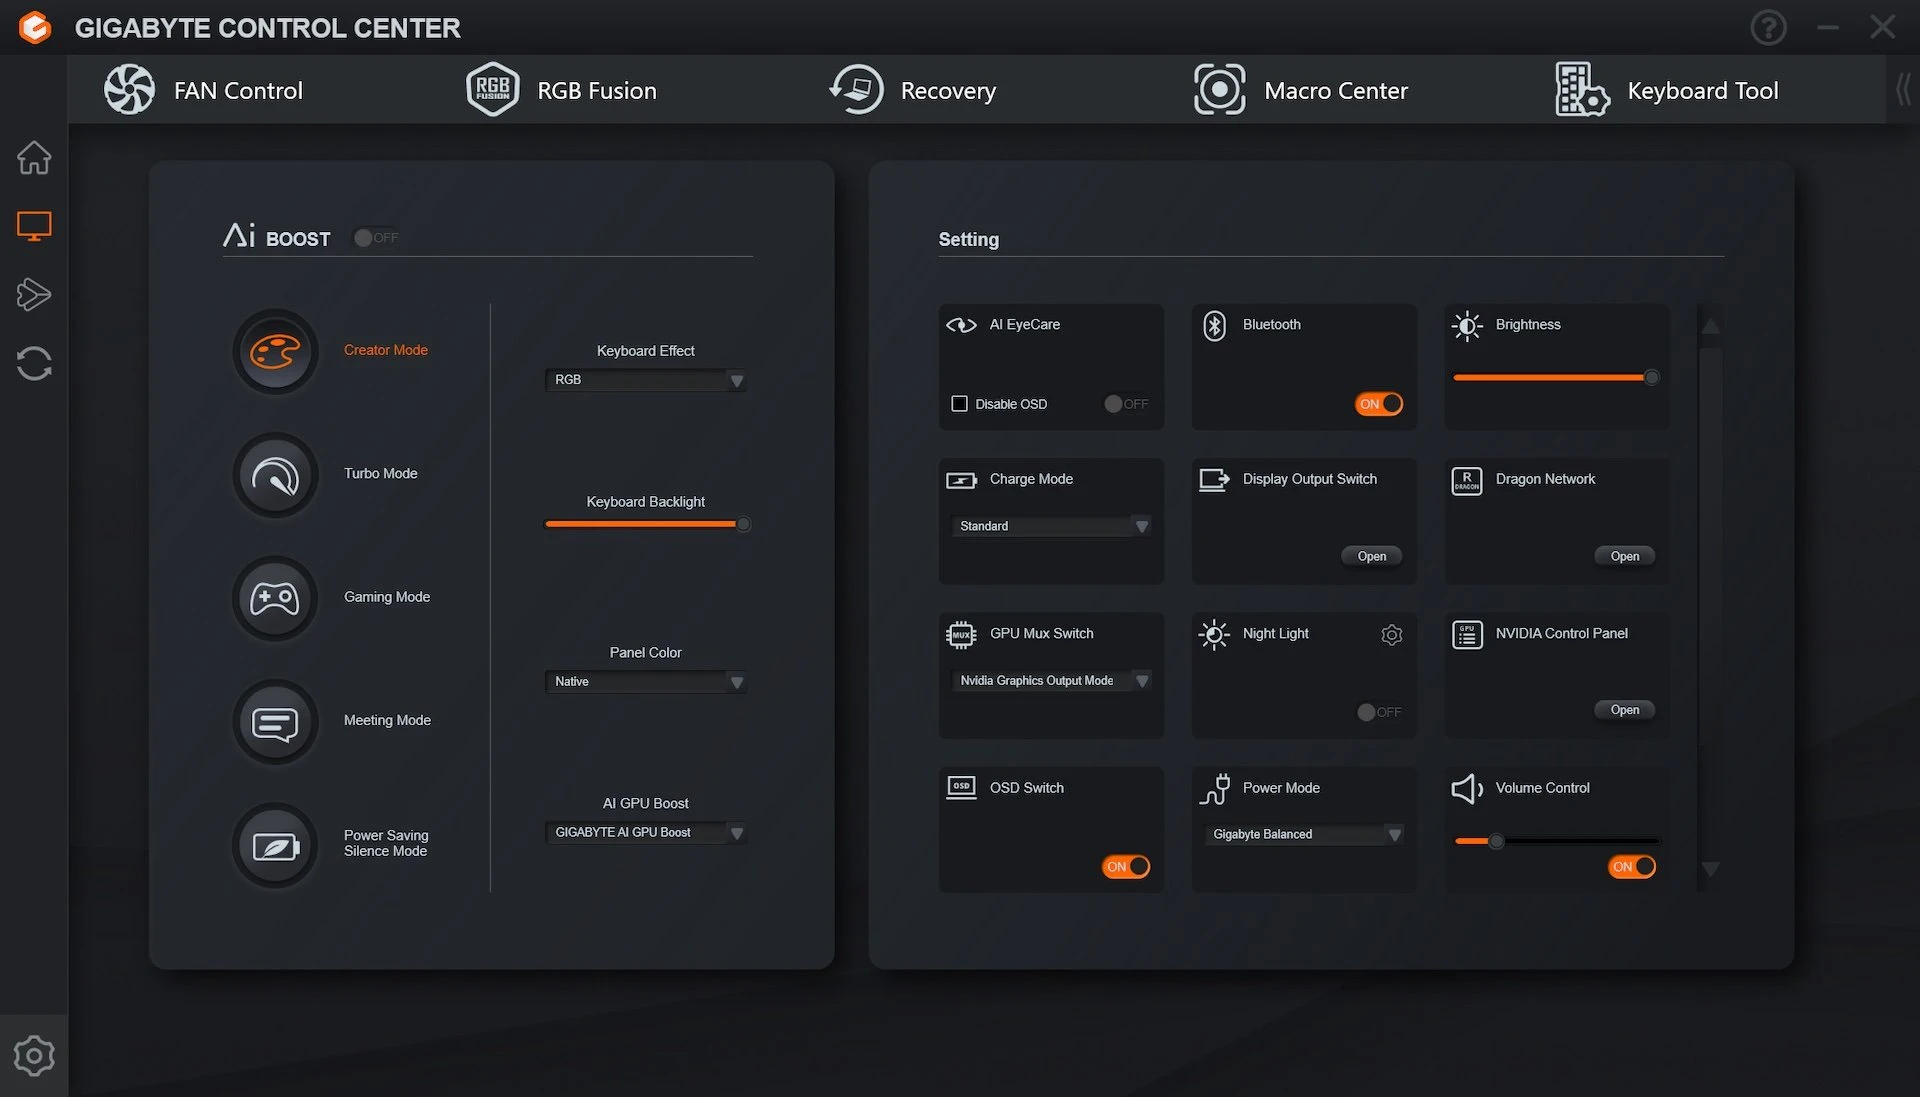1920x1097 pixels.
Task: Click the Volume Control speaker icon
Action: [x=1467, y=789]
